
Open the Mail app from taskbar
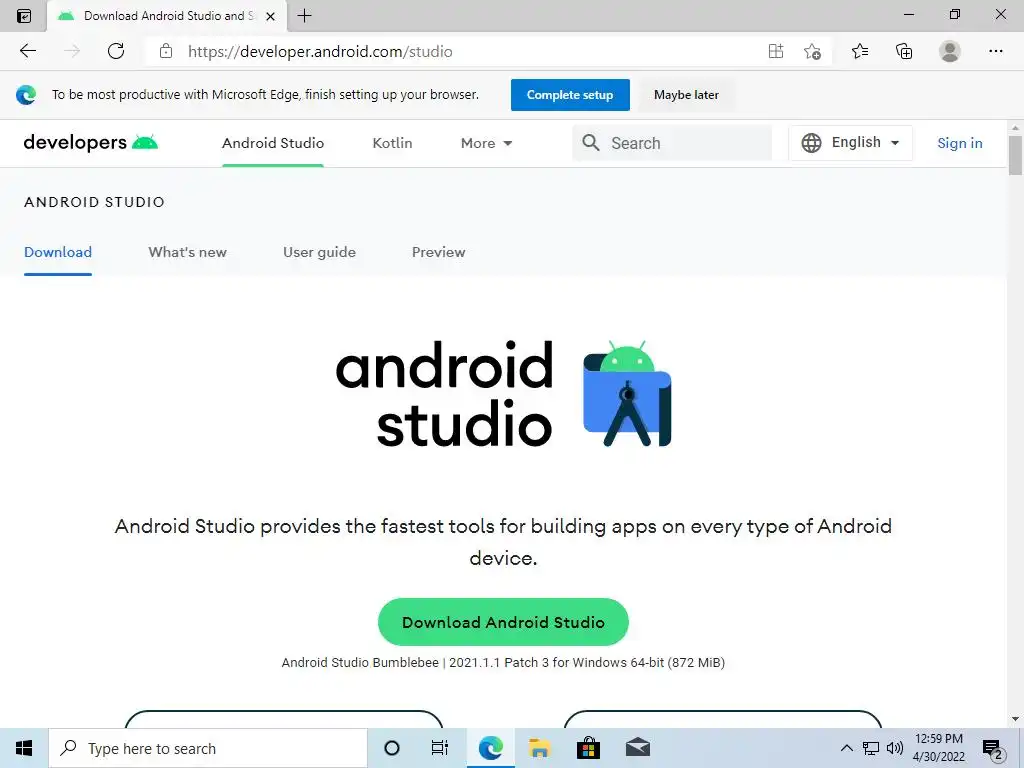click(637, 748)
